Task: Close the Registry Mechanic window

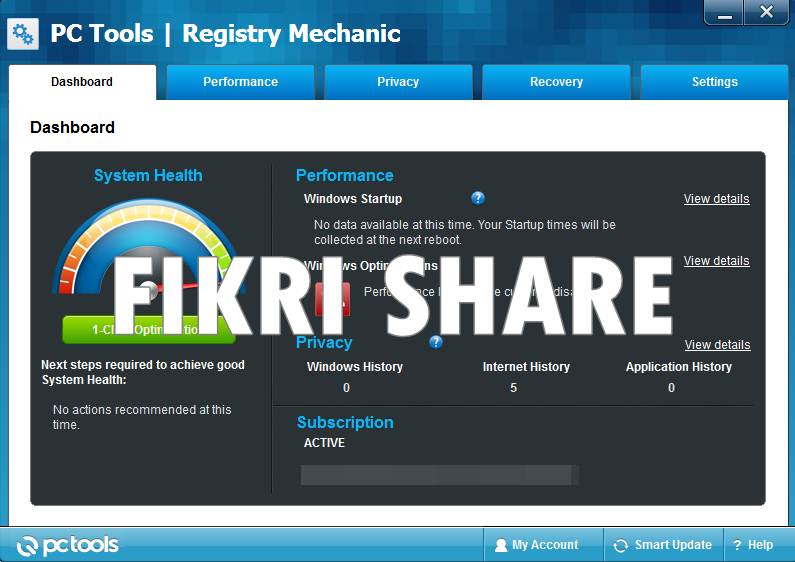Action: [x=766, y=13]
